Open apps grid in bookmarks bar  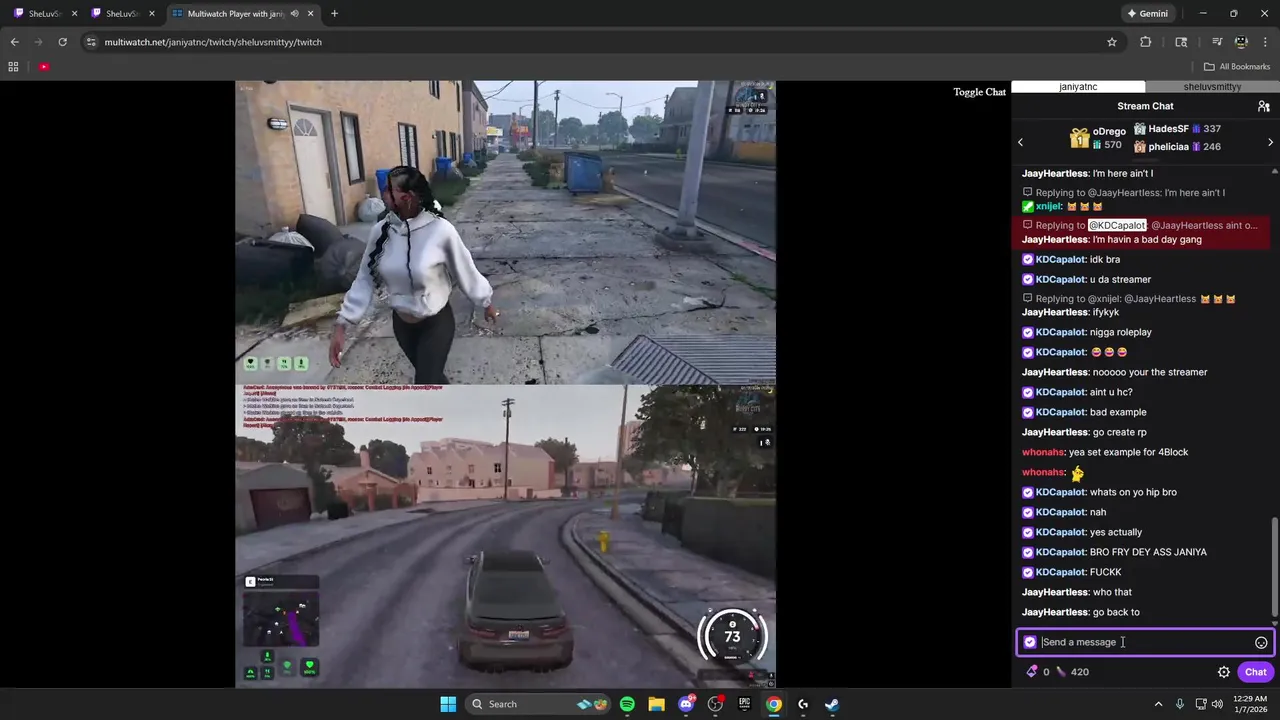point(13,67)
